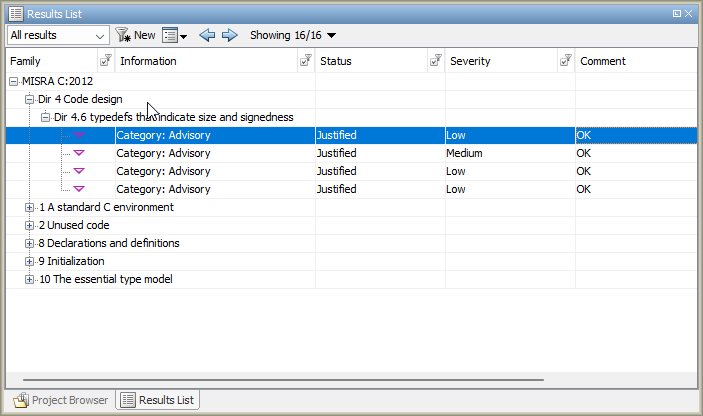Click the Information column filter icon
Screen dimensions: 703x416
point(306,61)
